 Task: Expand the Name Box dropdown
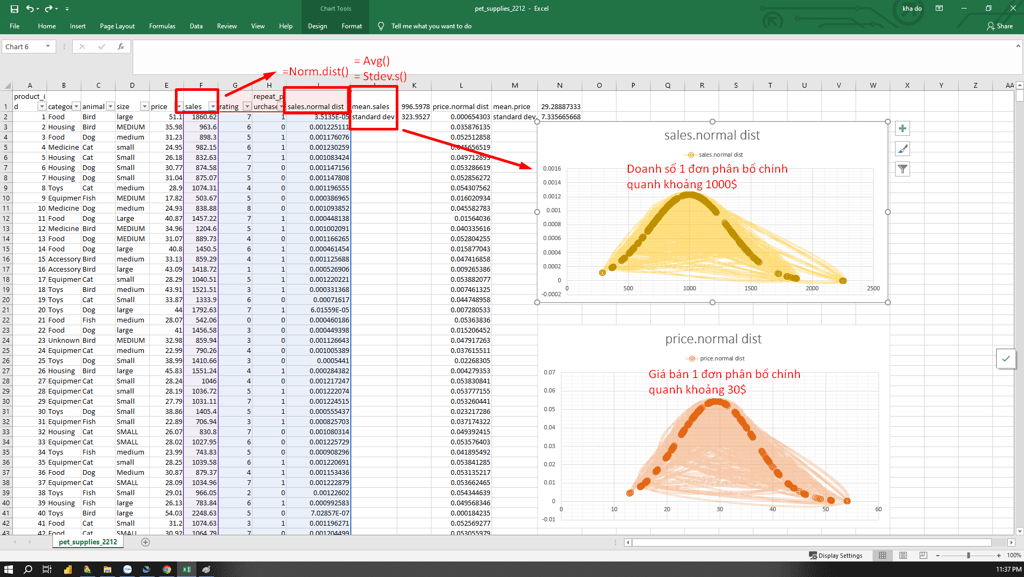(47, 46)
